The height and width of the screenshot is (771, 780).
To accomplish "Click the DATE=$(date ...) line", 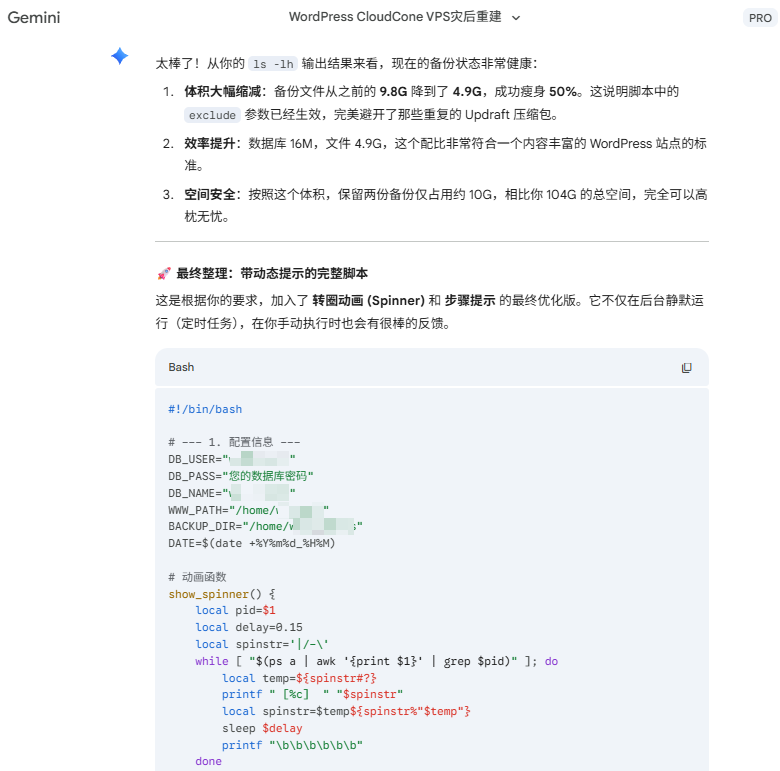I will point(251,543).
